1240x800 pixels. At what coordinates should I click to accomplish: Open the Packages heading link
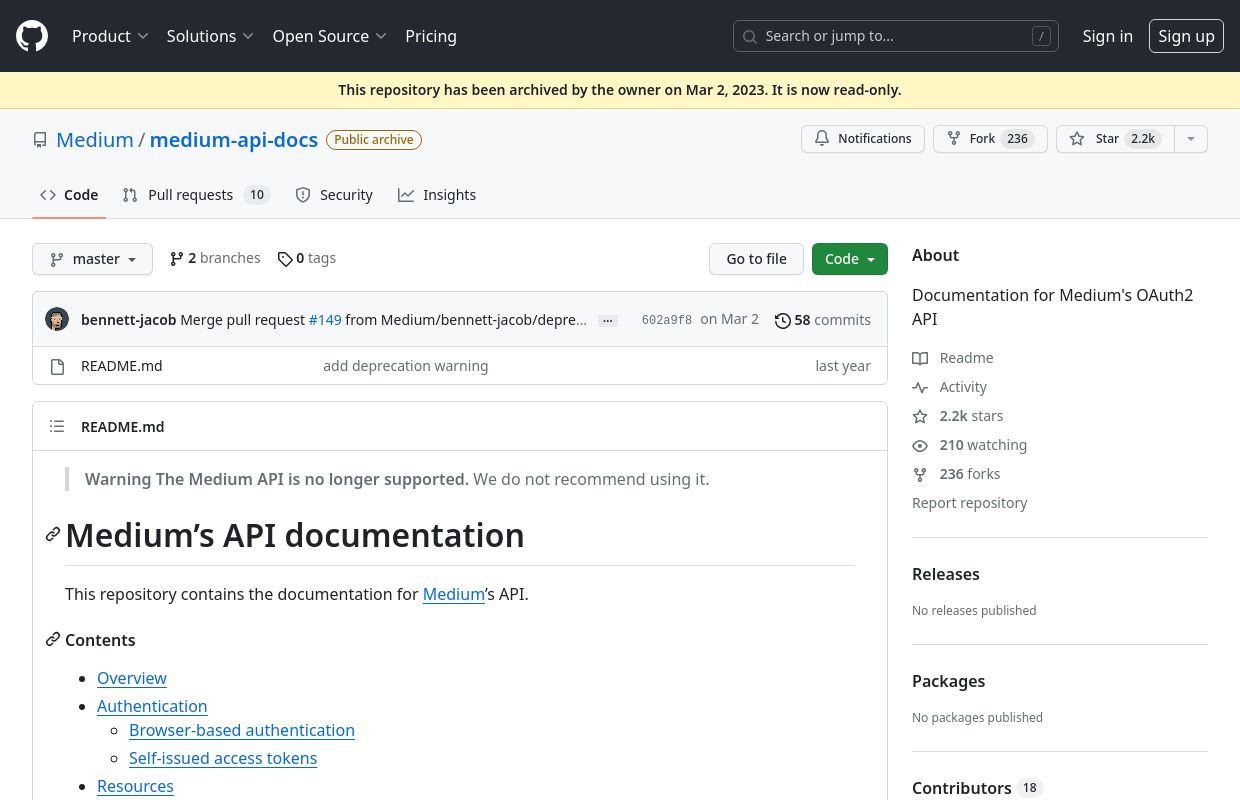coord(949,681)
